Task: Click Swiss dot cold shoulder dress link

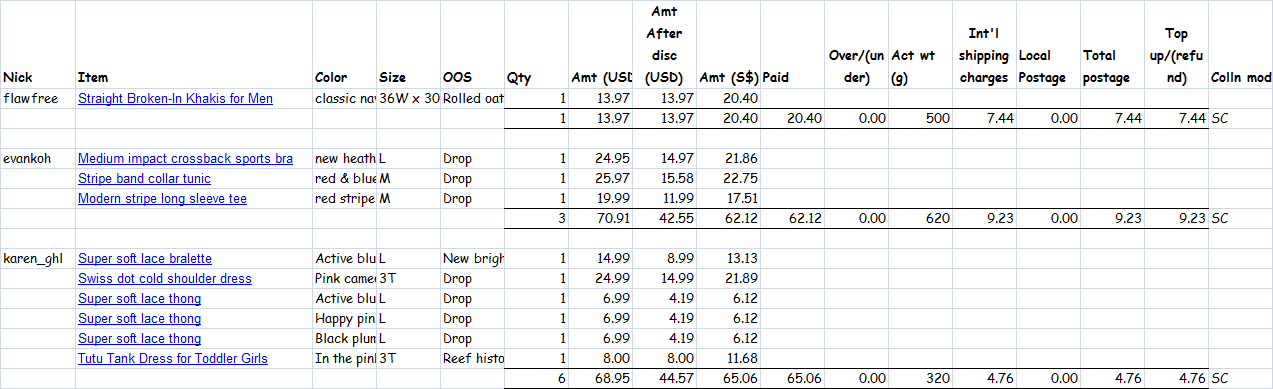Action: coord(165,278)
